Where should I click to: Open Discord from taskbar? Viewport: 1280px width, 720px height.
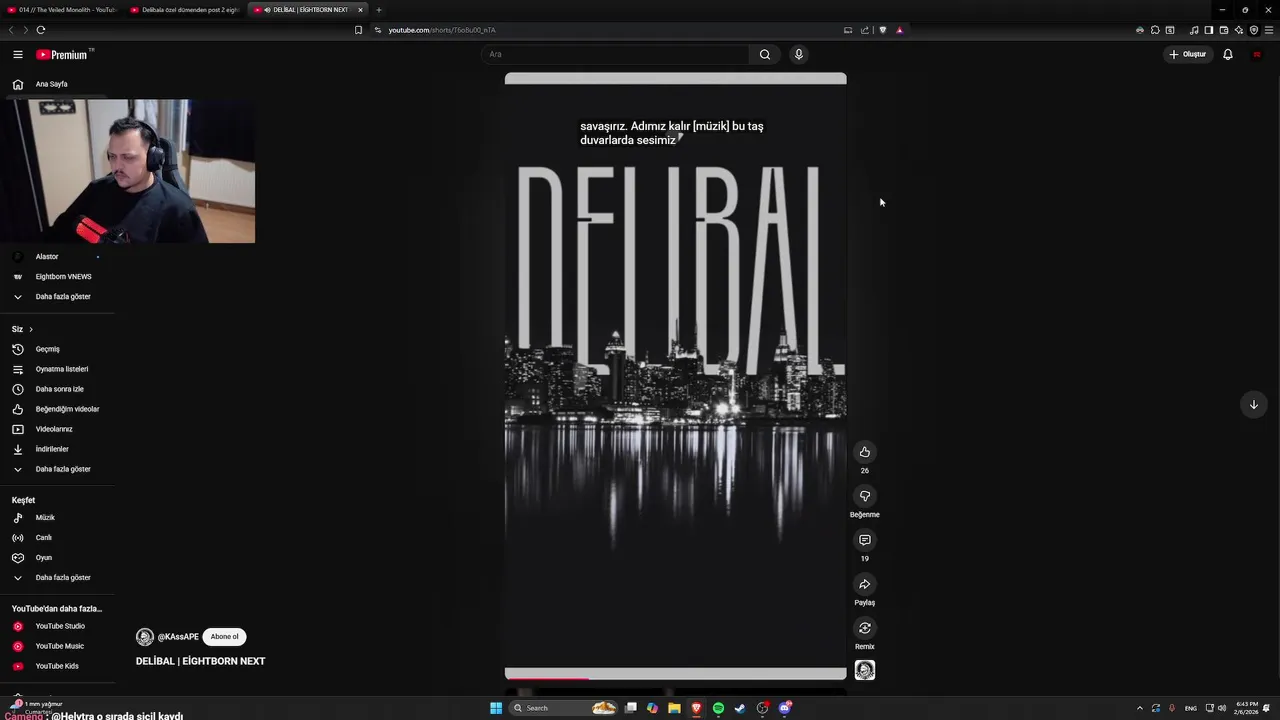pos(785,708)
